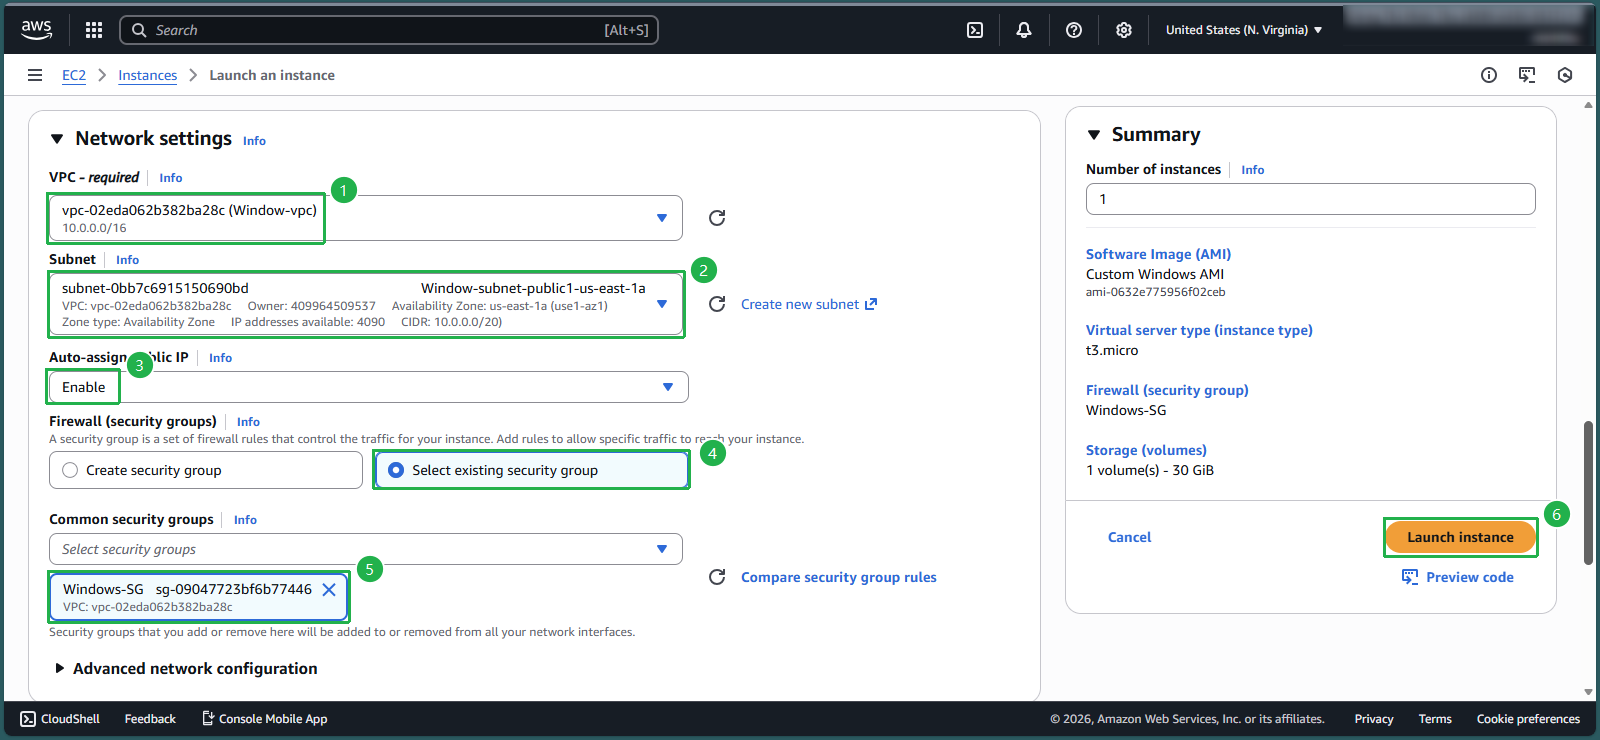1600x740 pixels.
Task: Click Preview code link
Action: (1470, 577)
